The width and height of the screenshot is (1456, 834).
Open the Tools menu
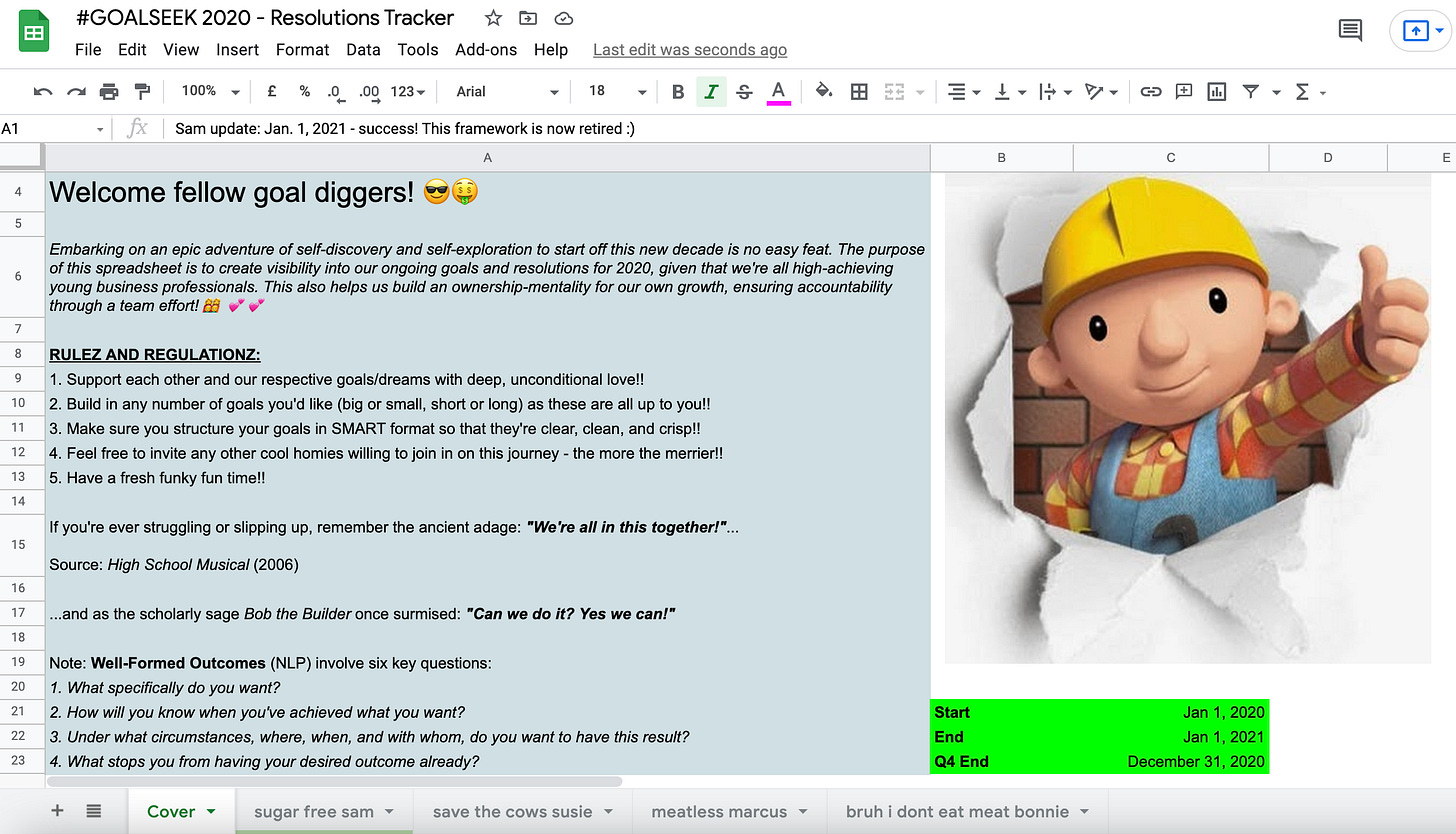pyautogui.click(x=418, y=50)
